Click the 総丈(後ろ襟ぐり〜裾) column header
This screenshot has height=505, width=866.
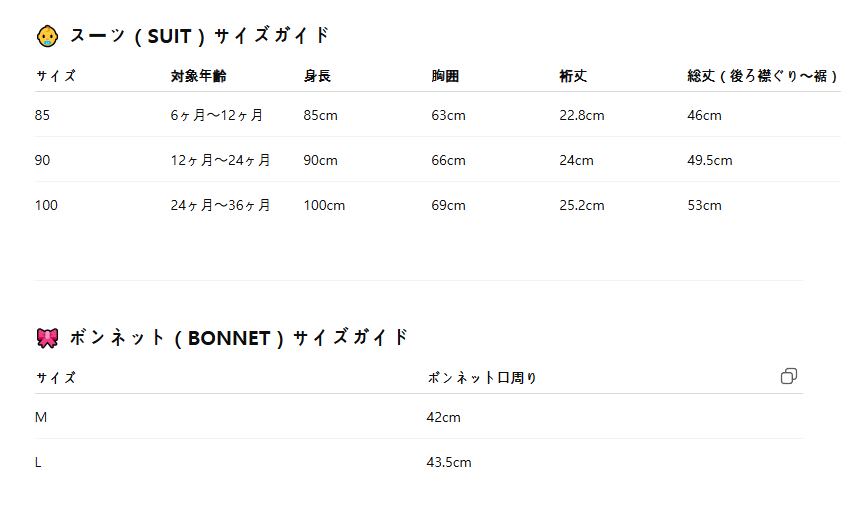pos(762,76)
